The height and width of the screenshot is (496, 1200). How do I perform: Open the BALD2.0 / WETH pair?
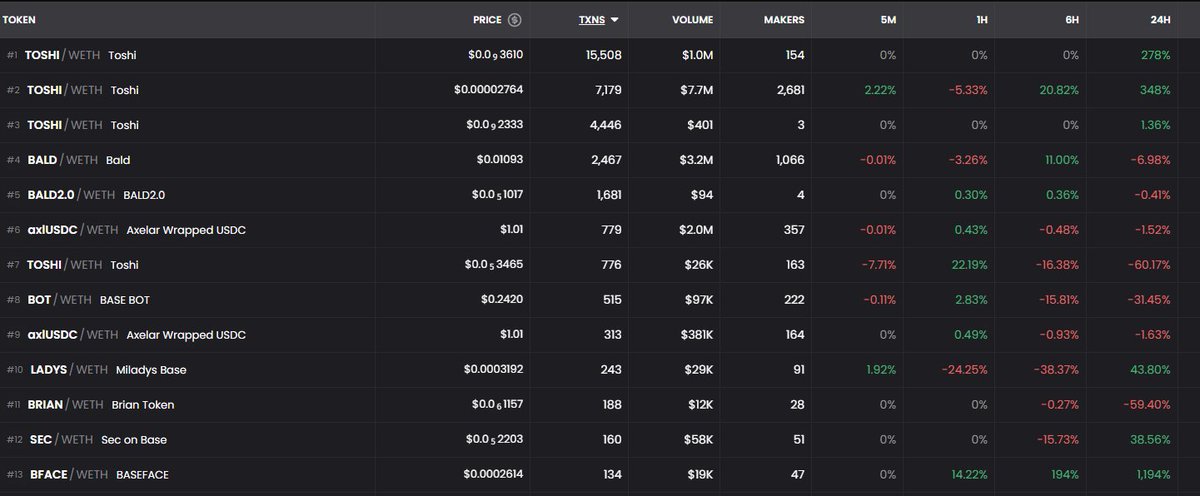600,195
